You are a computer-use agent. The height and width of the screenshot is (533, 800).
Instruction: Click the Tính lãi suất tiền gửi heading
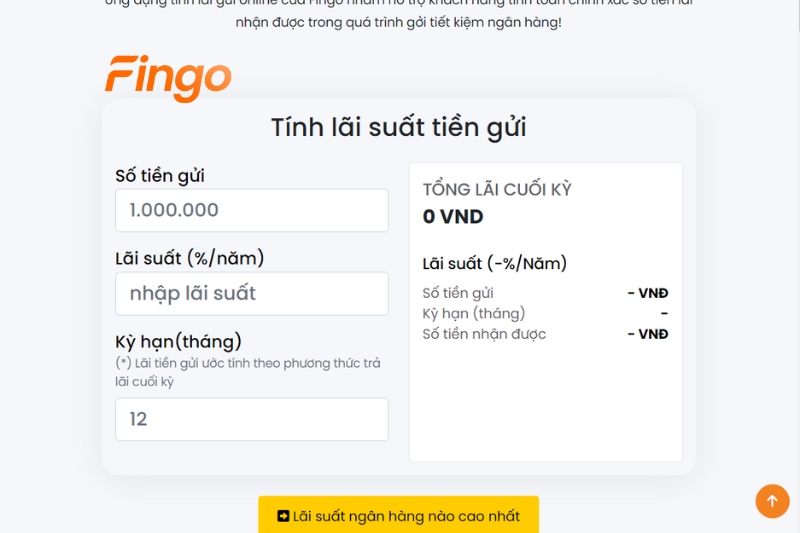tap(398, 127)
